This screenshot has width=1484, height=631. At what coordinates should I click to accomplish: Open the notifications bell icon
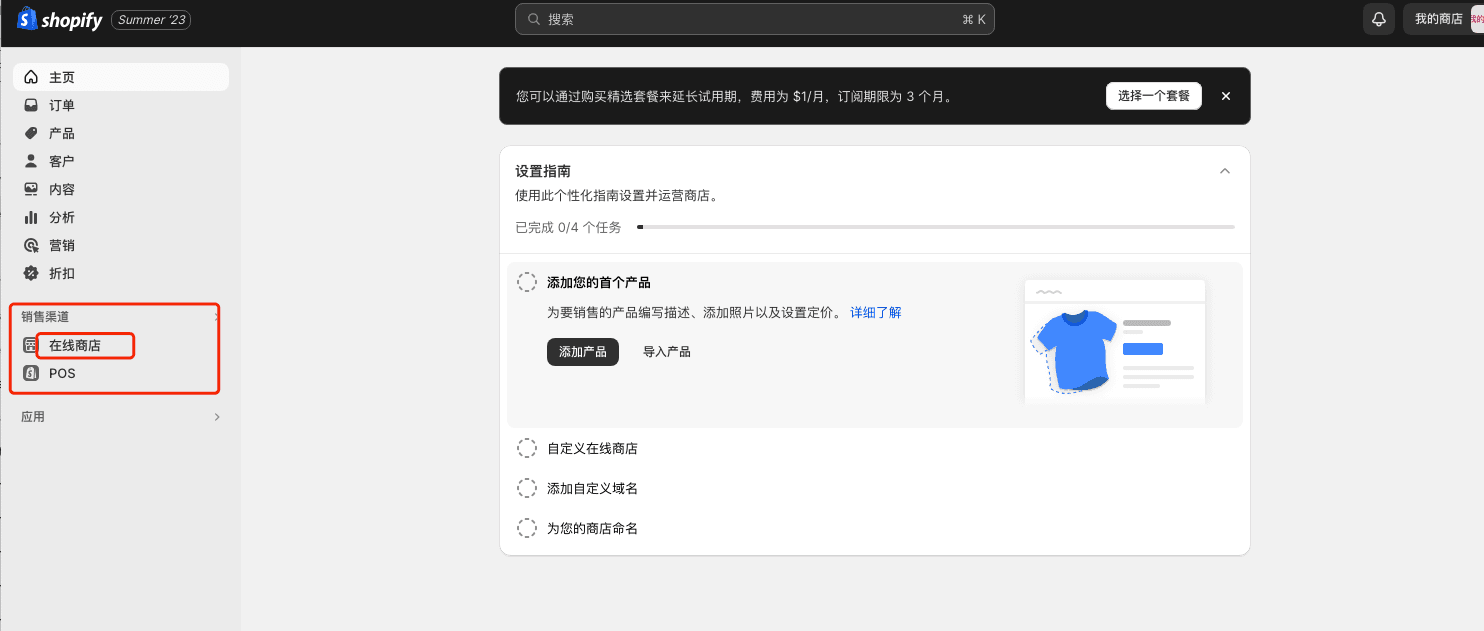(1379, 19)
